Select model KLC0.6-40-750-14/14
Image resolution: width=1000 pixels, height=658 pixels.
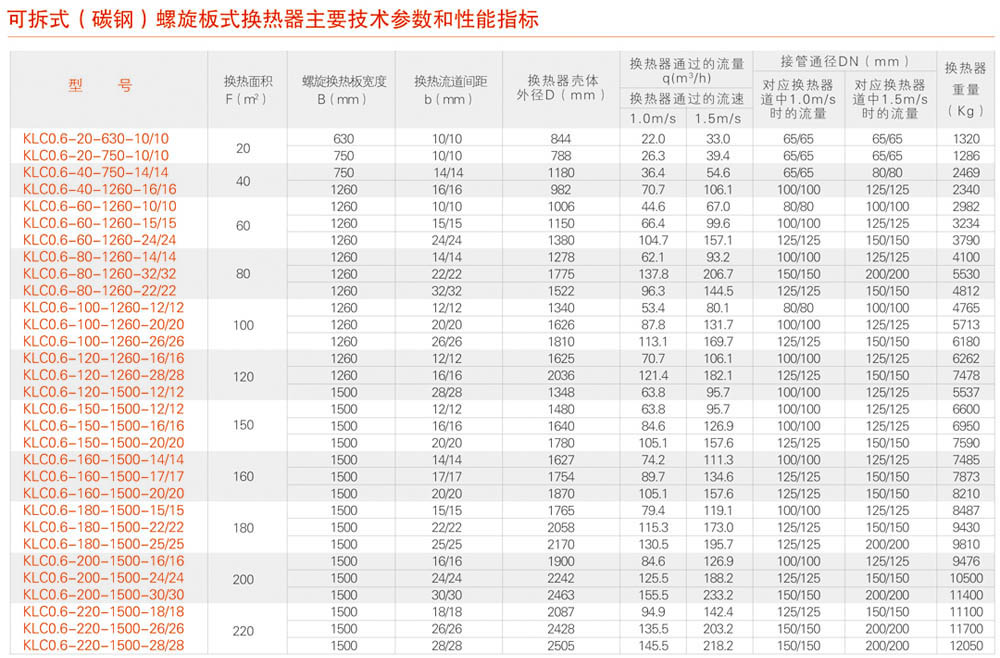[x=96, y=172]
